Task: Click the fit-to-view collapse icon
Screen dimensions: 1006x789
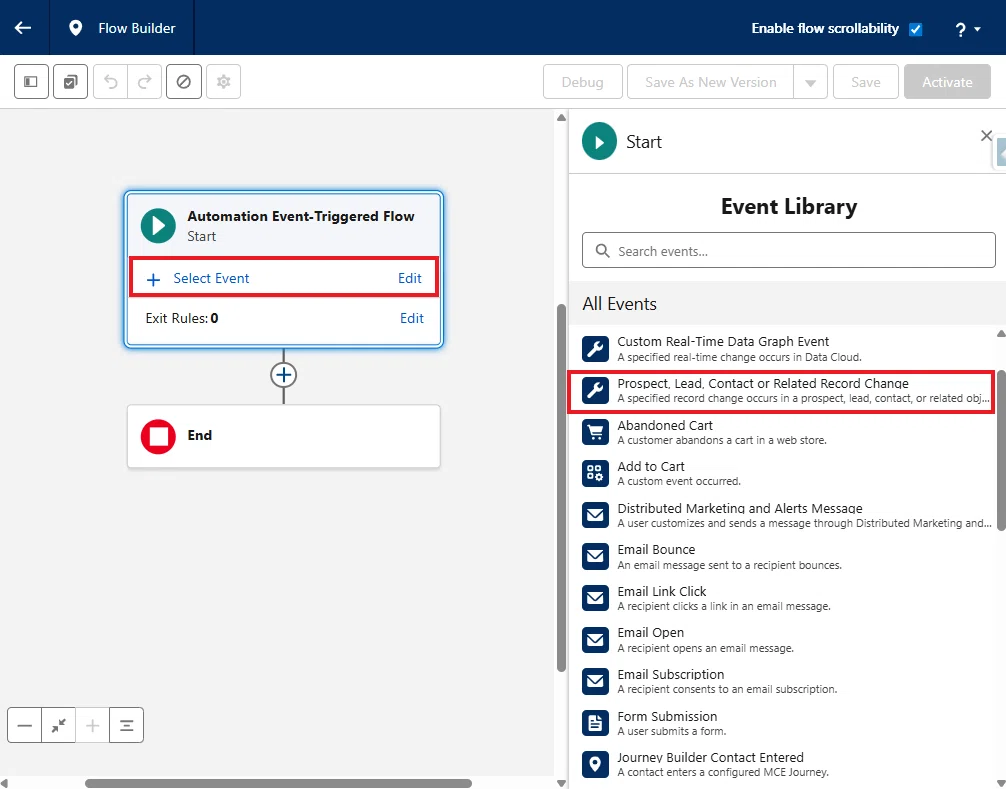Action: point(58,725)
